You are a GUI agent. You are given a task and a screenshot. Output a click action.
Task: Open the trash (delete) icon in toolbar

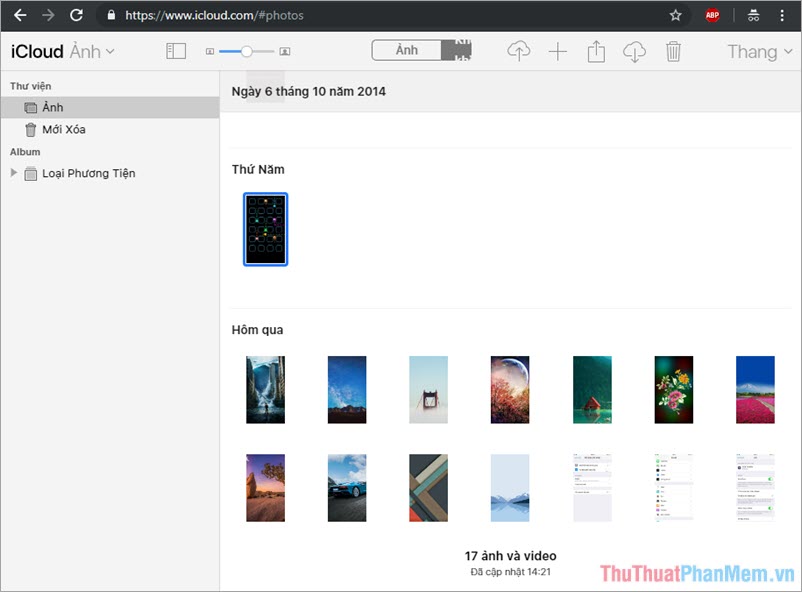(673, 52)
